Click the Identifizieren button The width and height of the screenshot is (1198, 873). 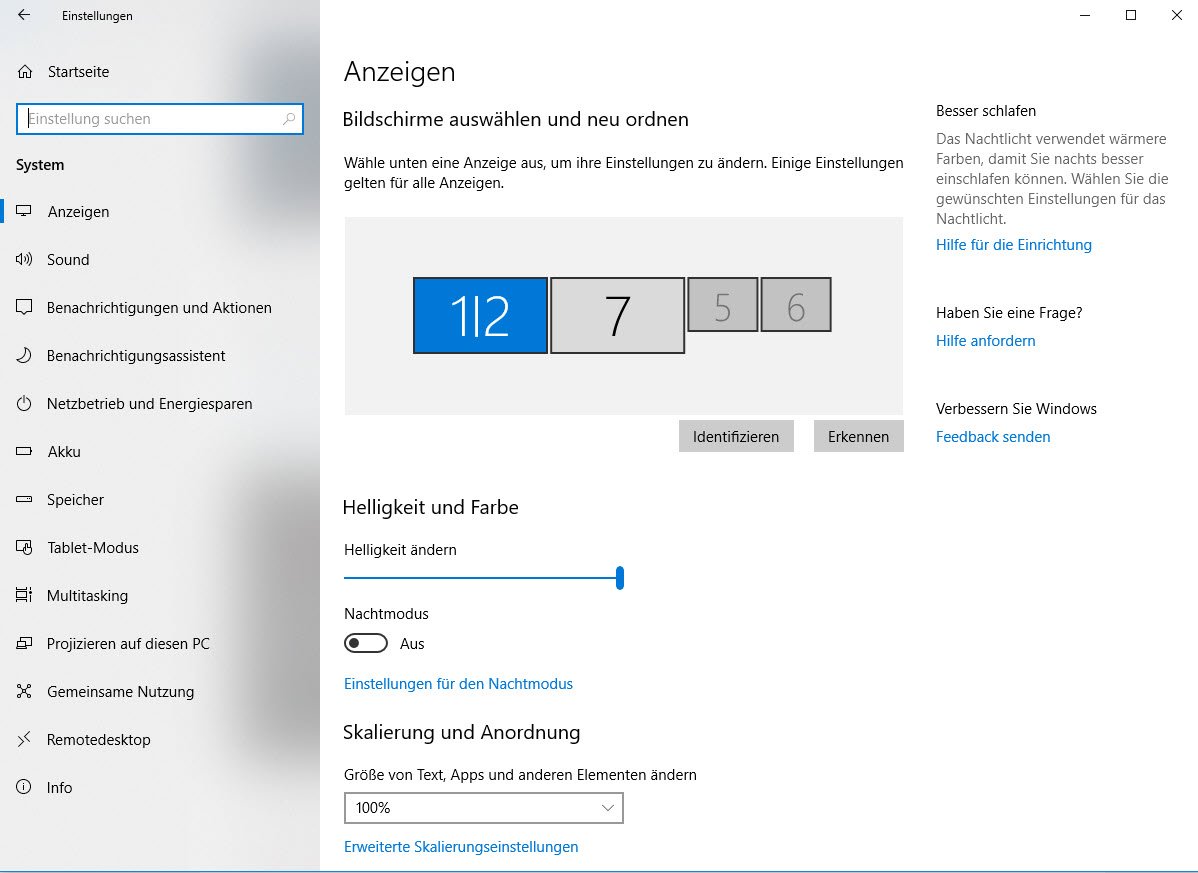pos(736,436)
